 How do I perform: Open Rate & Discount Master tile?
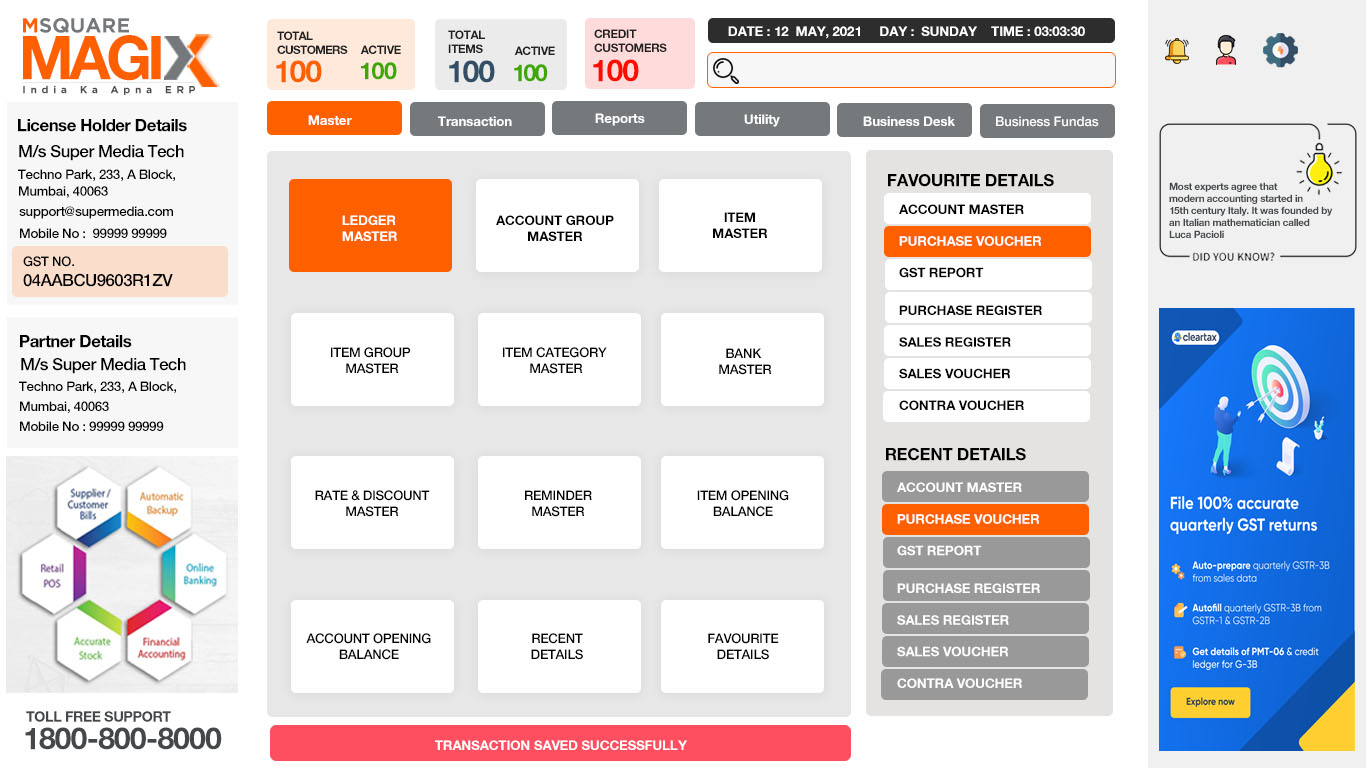[372, 503]
